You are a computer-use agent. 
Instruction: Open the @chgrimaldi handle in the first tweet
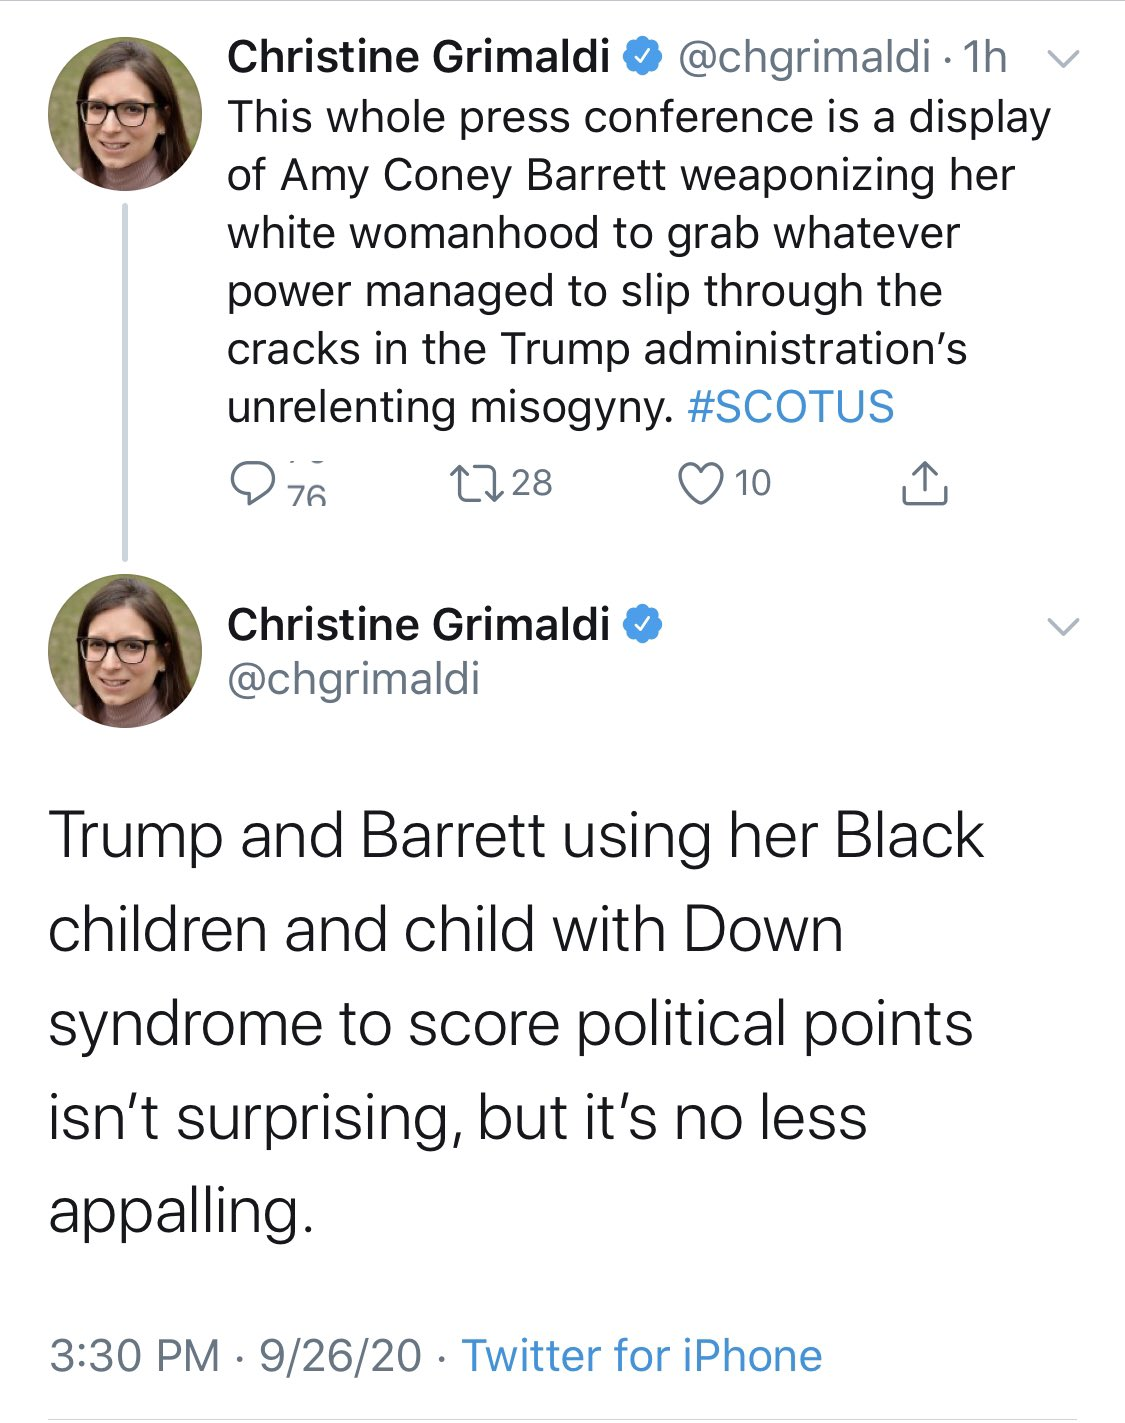[x=804, y=57]
